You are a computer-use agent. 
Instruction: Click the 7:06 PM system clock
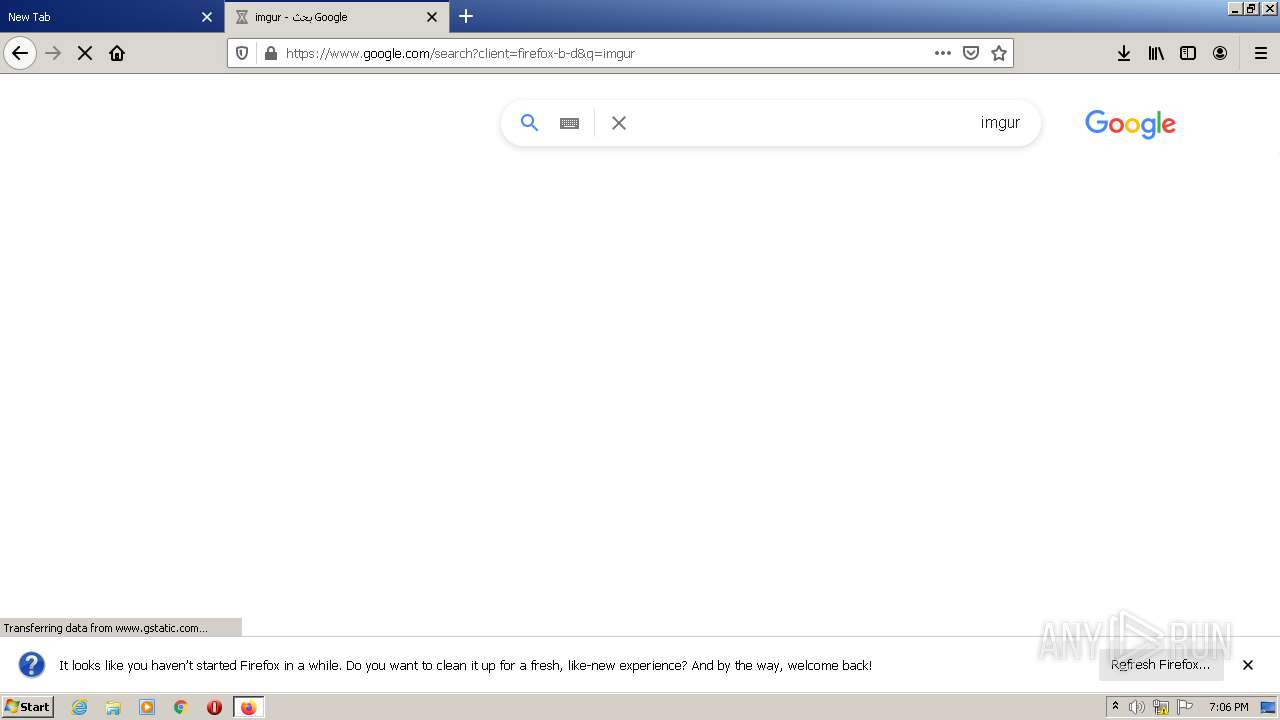click(1229, 707)
